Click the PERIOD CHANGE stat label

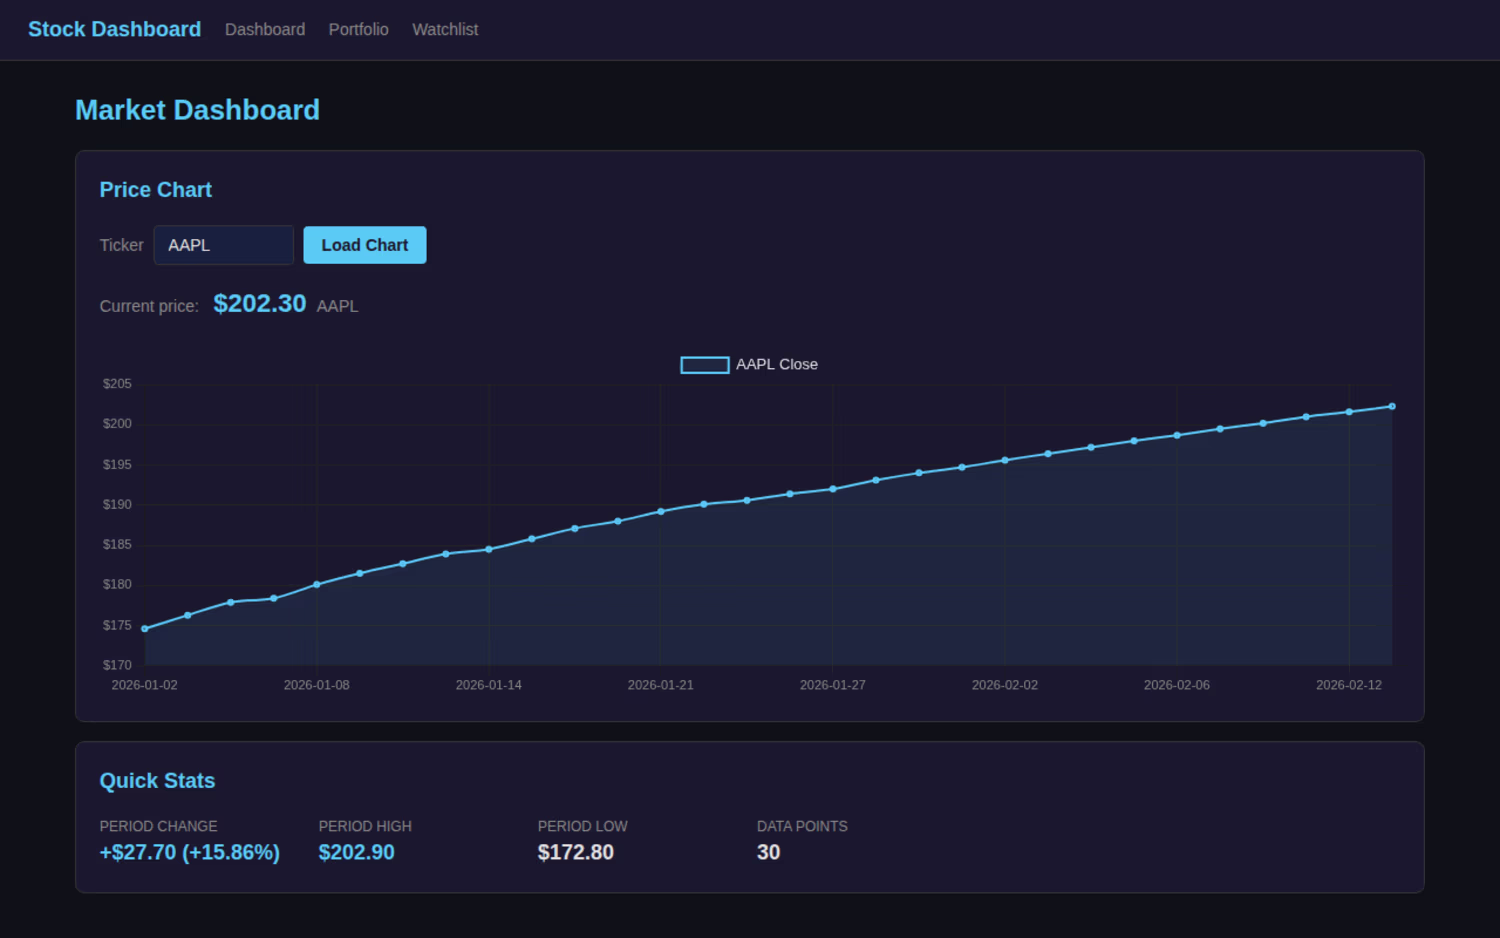[x=158, y=827]
